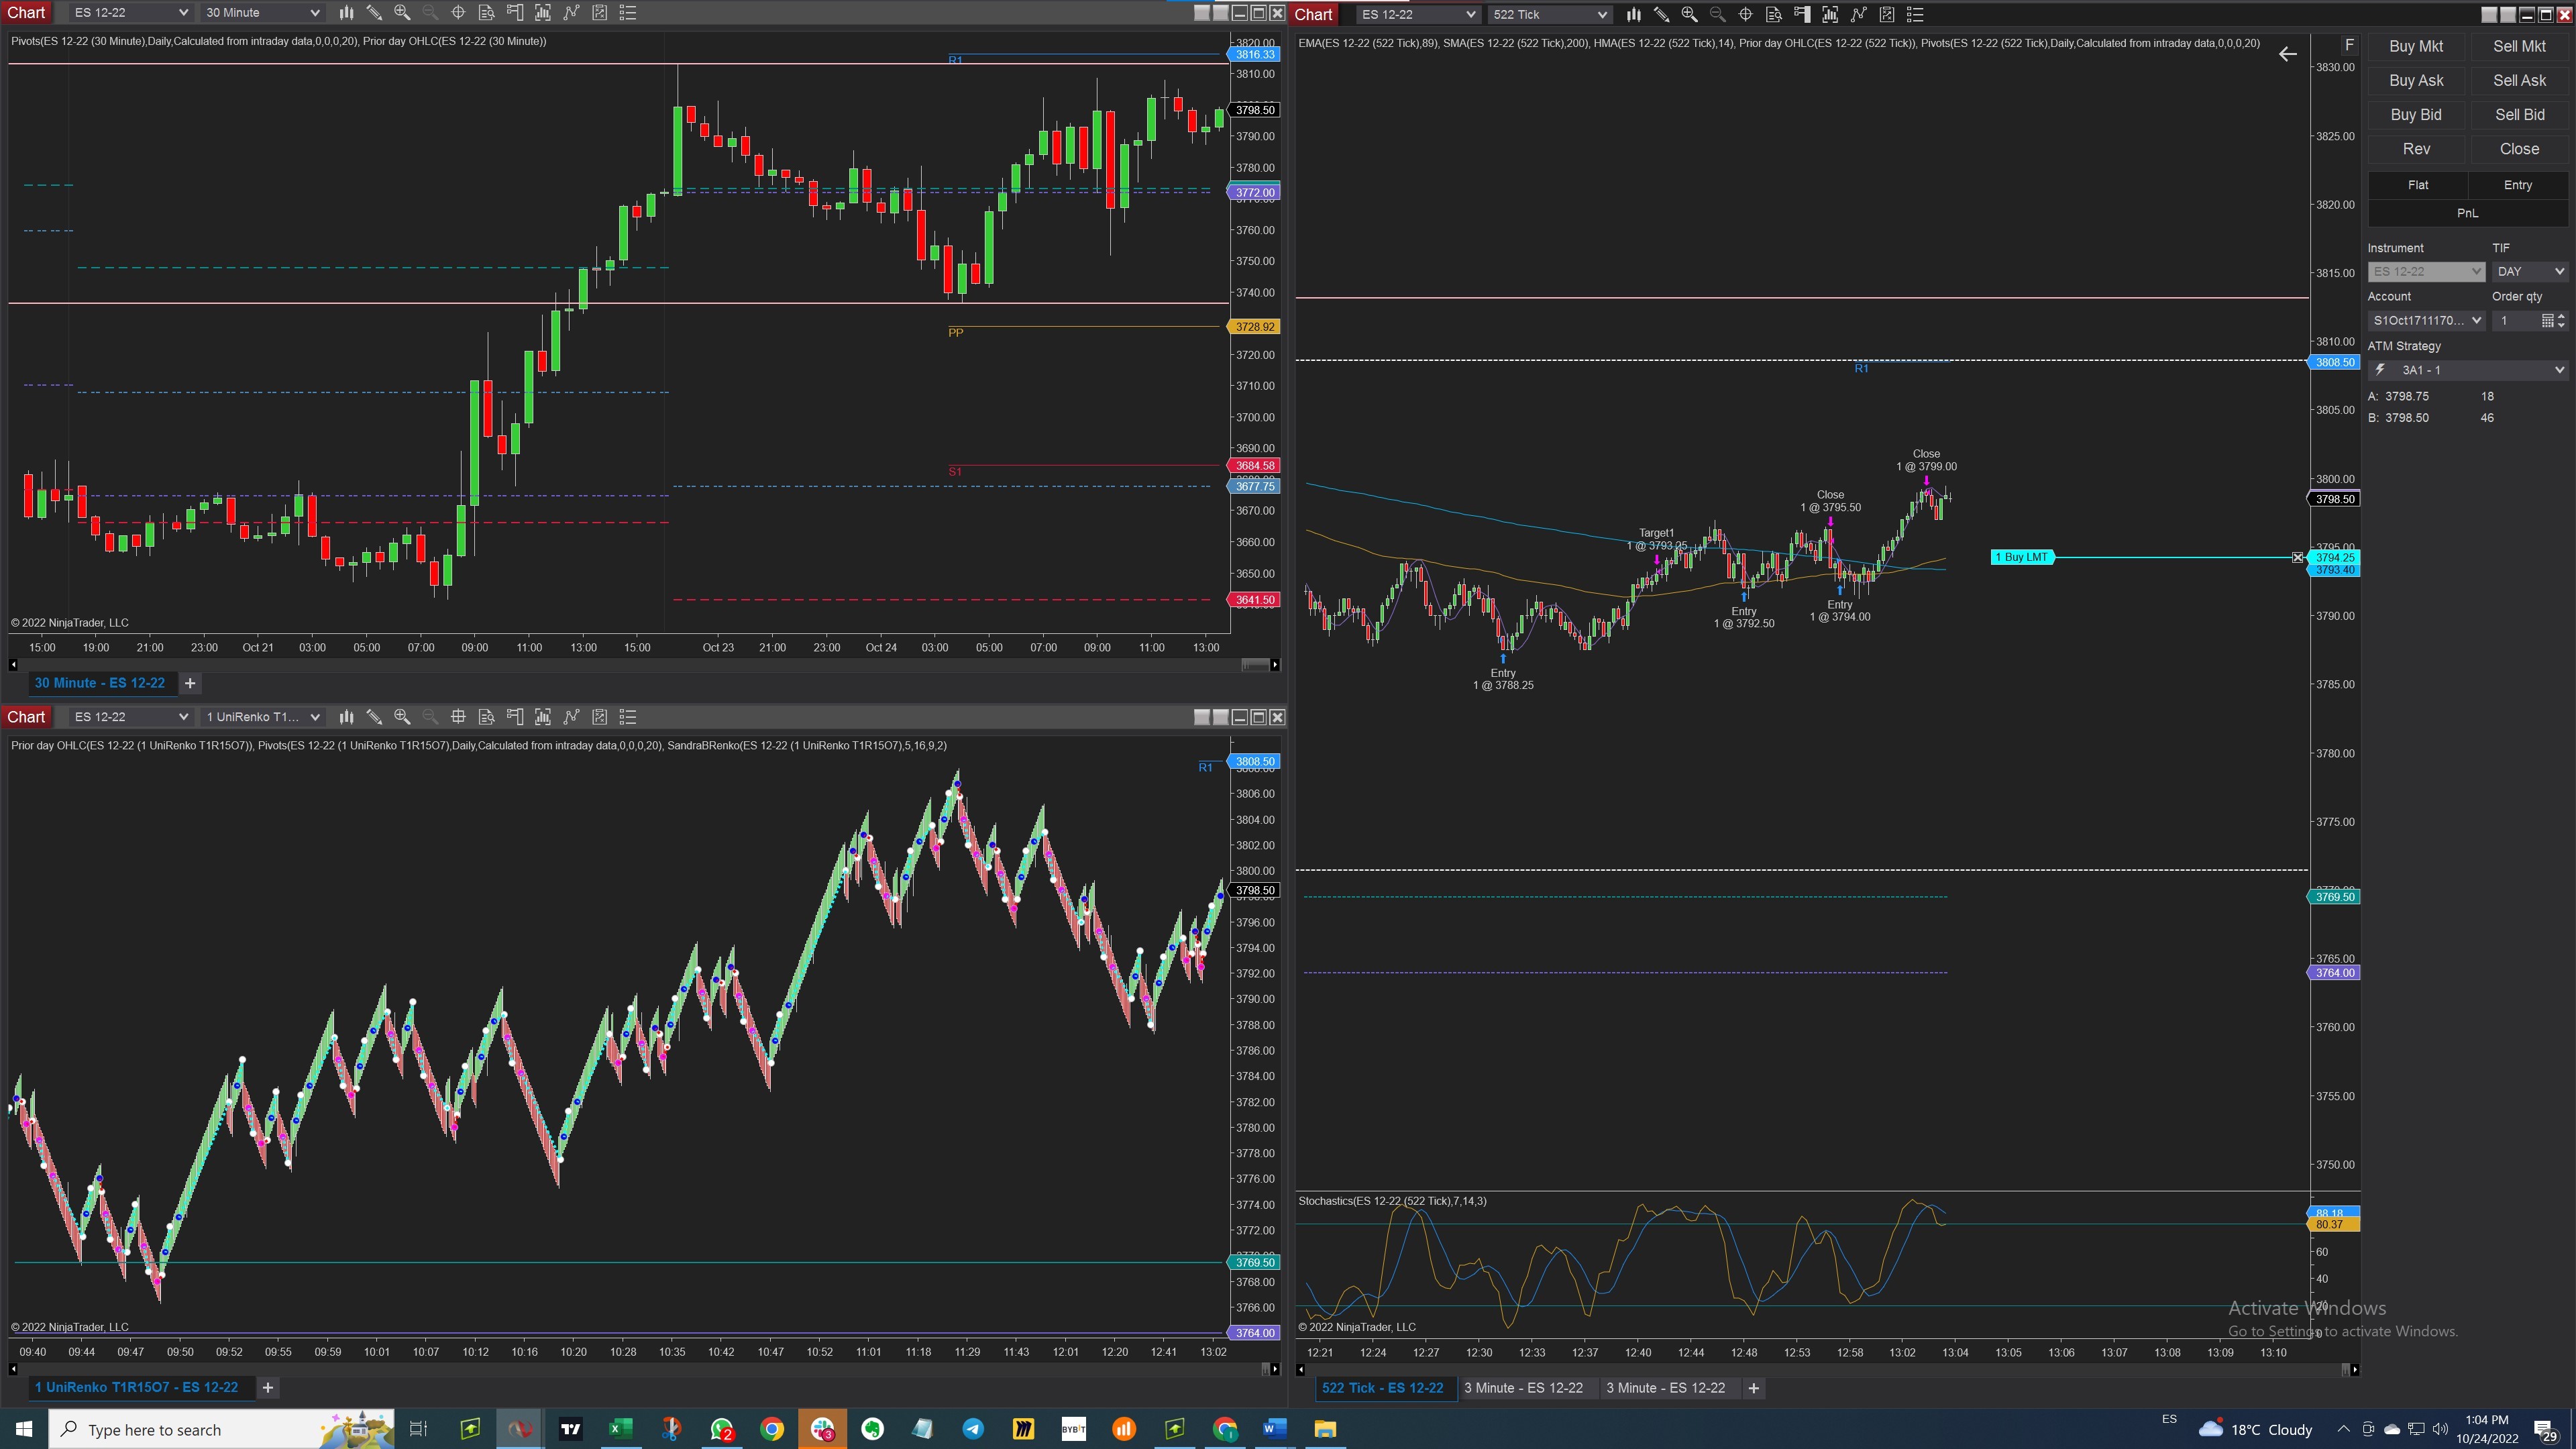This screenshot has height=1449, width=2576.
Task: Toggle crosshair cursor on 522 Tick chart
Action: pyautogui.click(x=1745, y=14)
